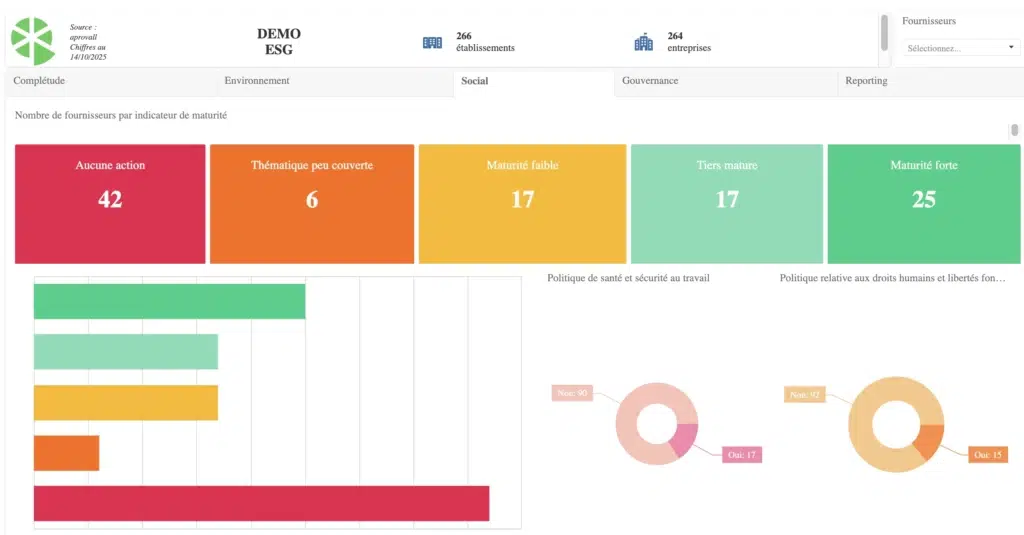Image resolution: width=1024 pixels, height=535 pixels.
Task: Click the Fournisseurs dropdown arrow
Action: (x=1011, y=47)
